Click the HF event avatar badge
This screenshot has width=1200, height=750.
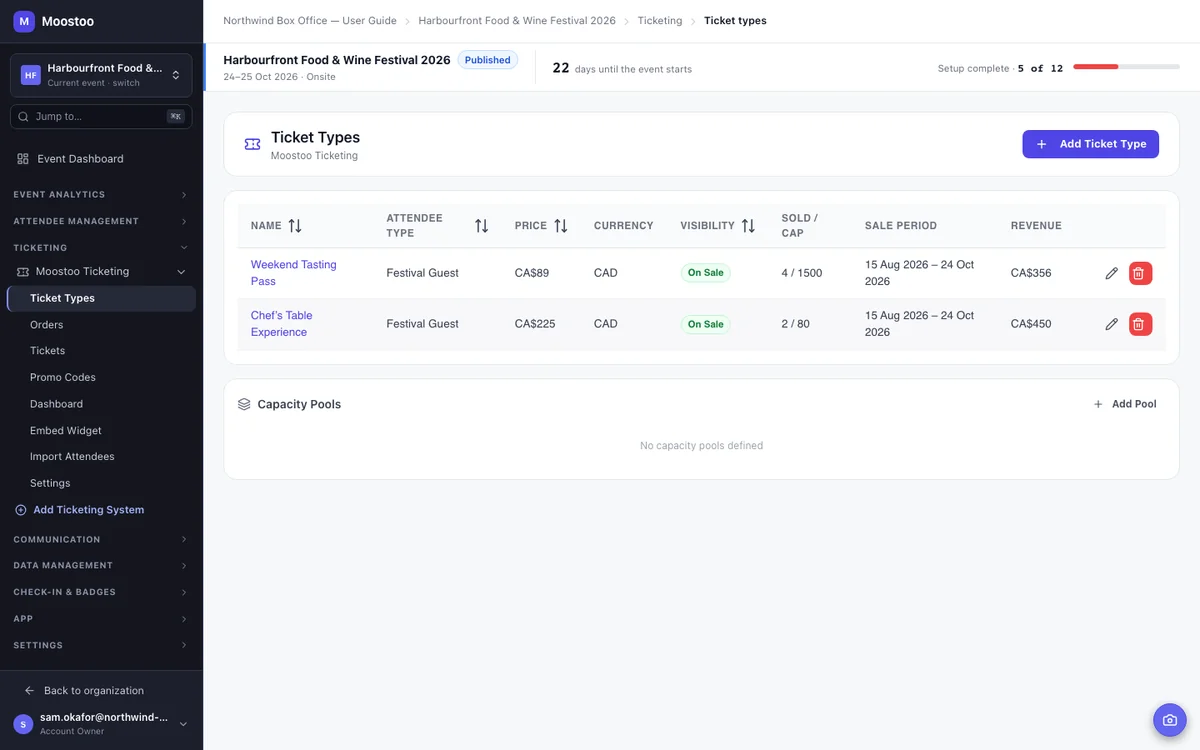coord(31,75)
